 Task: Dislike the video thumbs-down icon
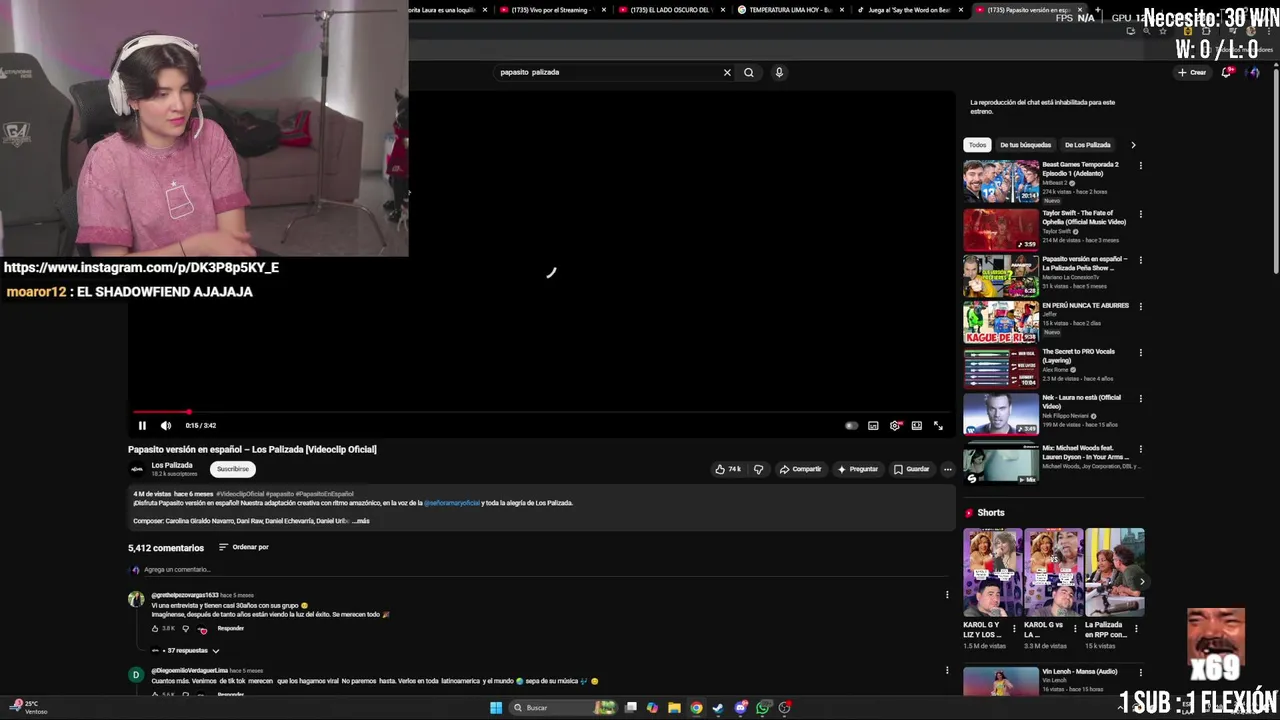pos(758,469)
